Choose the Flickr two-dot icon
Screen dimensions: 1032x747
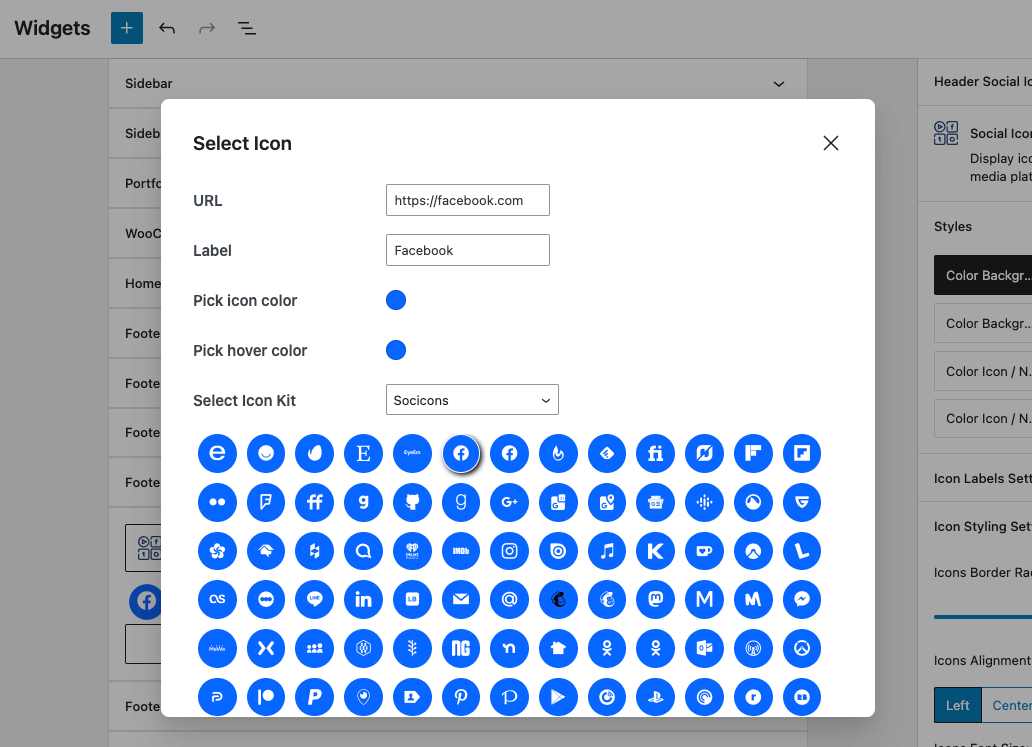217,502
